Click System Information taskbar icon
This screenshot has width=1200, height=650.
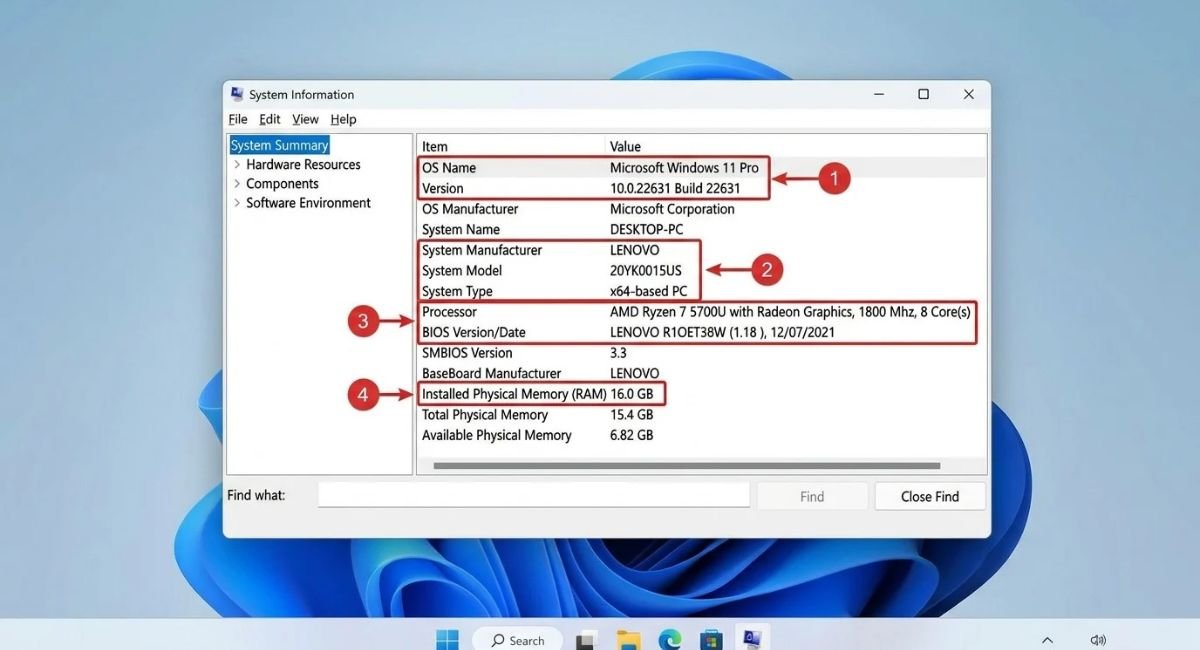point(752,639)
